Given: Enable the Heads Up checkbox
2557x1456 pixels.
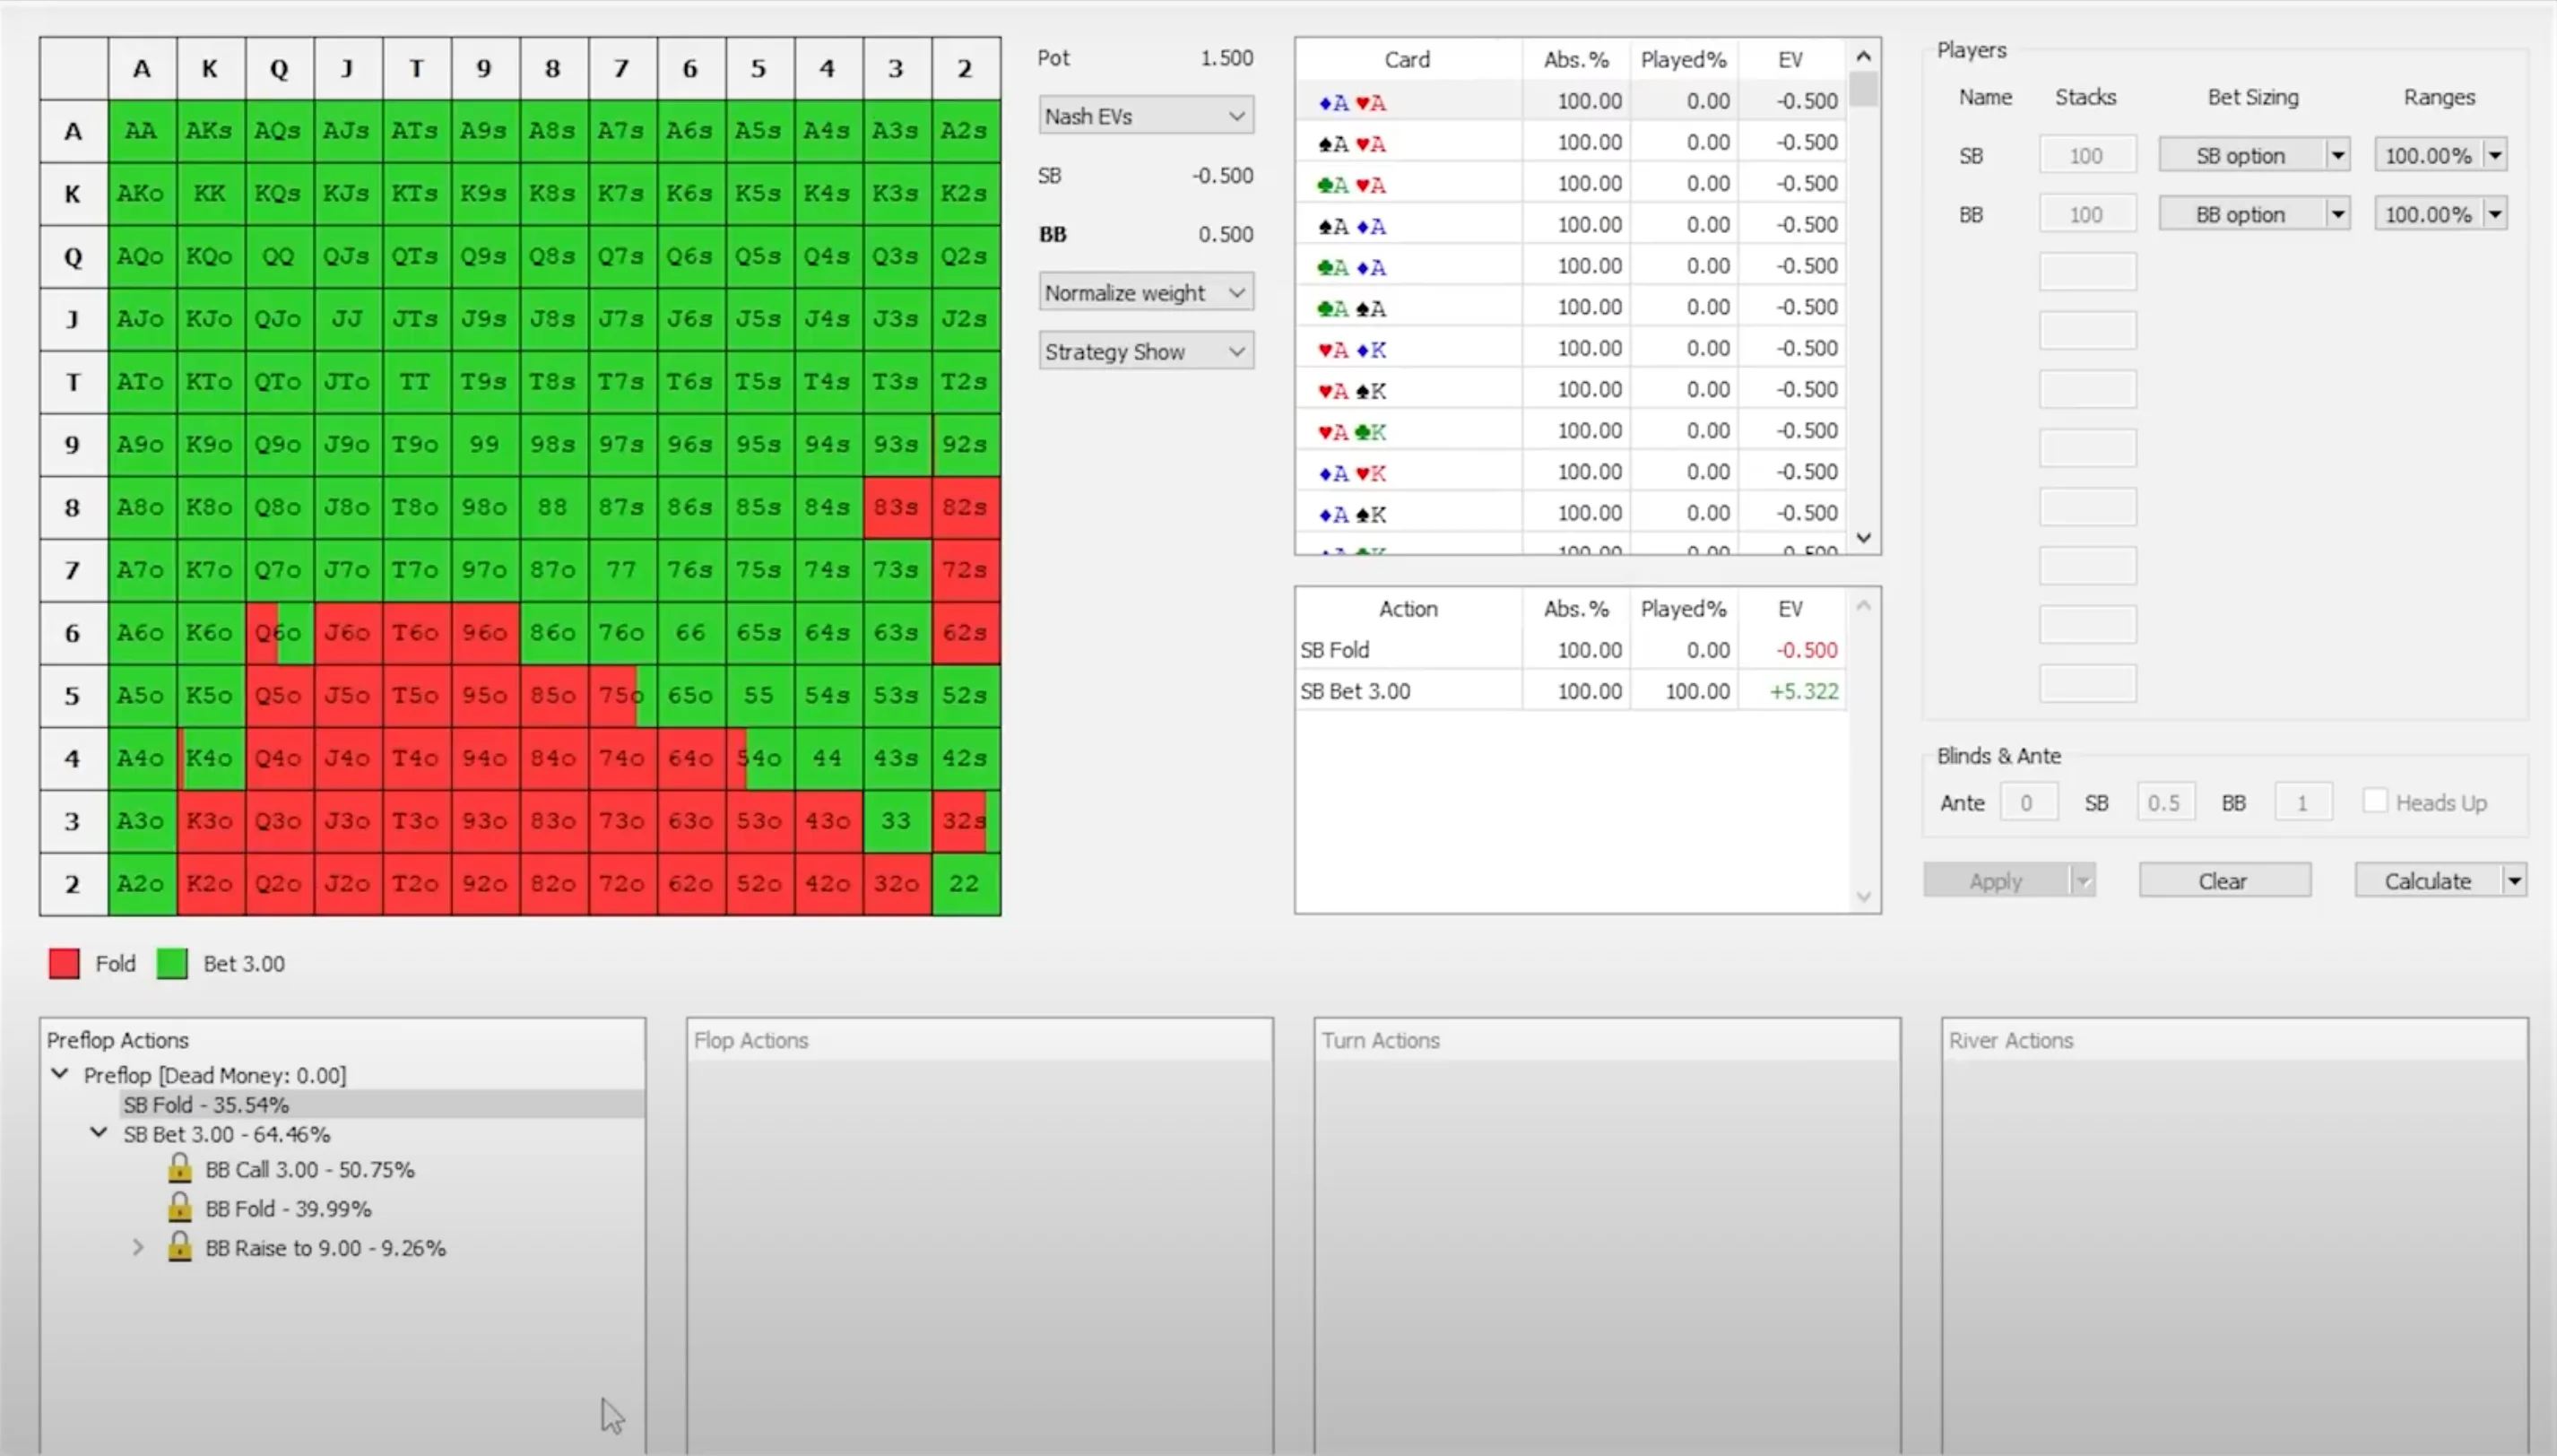Looking at the screenshot, I should (x=2375, y=801).
